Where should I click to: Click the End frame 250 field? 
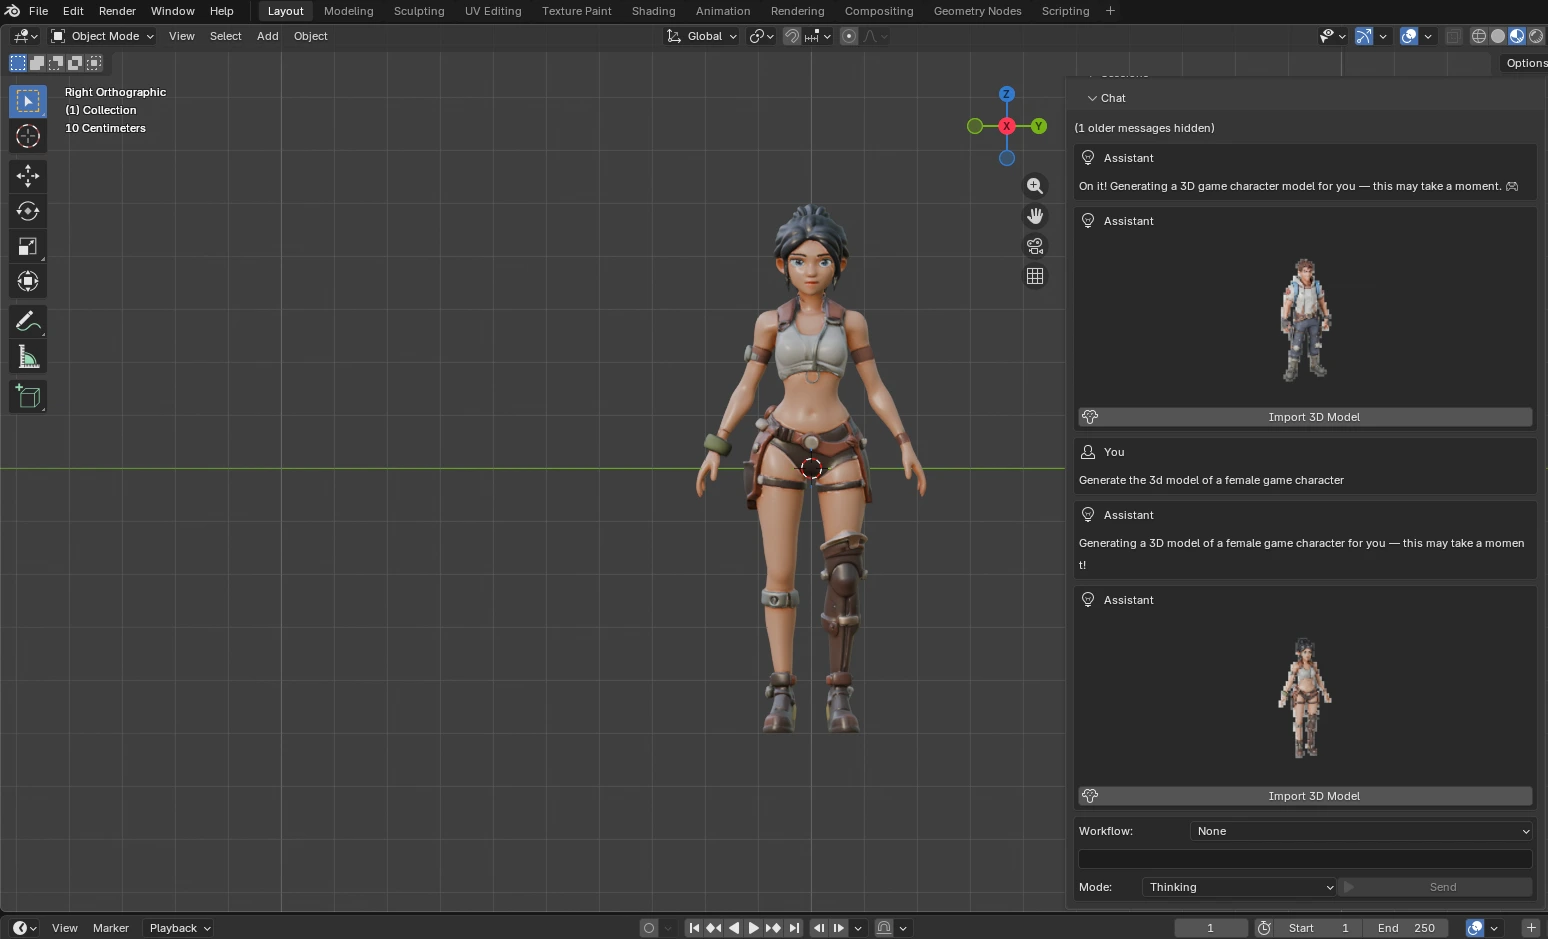click(1406, 928)
